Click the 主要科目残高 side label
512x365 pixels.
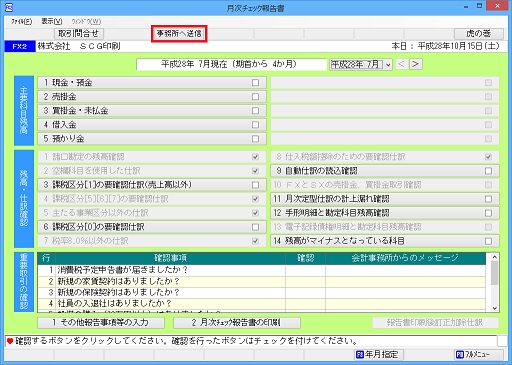click(24, 111)
